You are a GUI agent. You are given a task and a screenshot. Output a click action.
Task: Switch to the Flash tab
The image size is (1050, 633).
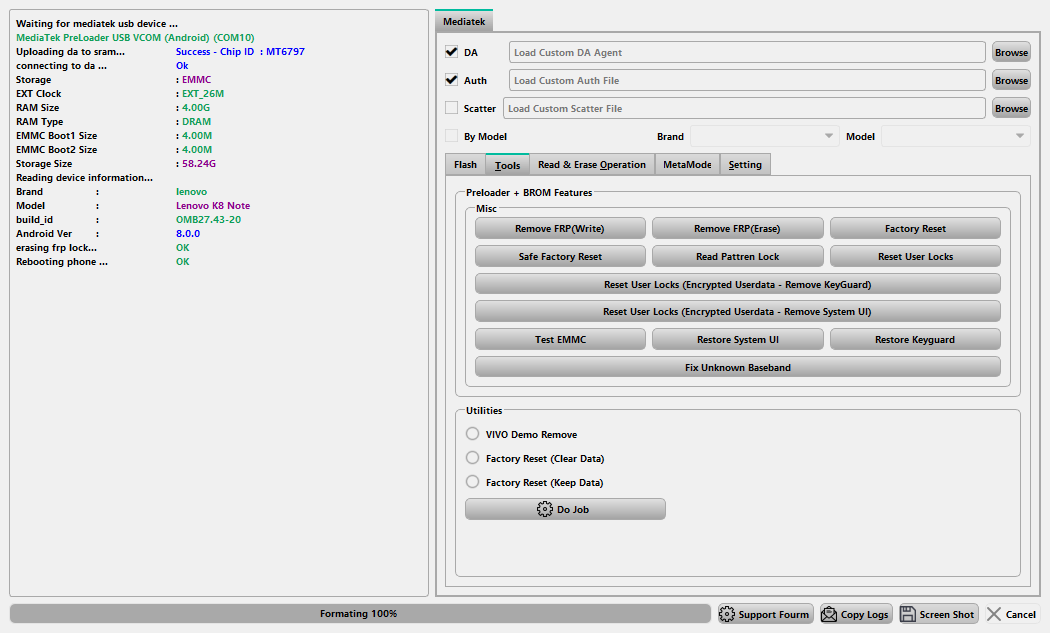[465, 165]
